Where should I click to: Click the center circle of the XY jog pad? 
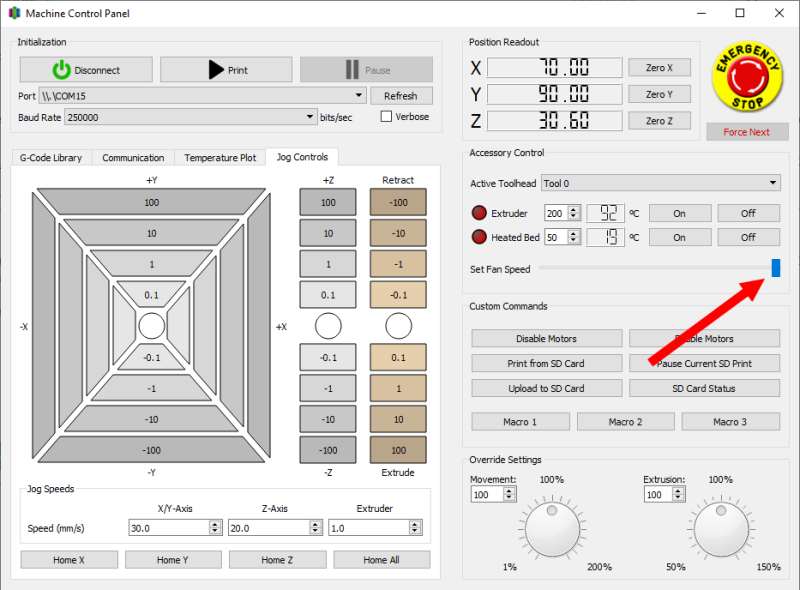coord(151,325)
